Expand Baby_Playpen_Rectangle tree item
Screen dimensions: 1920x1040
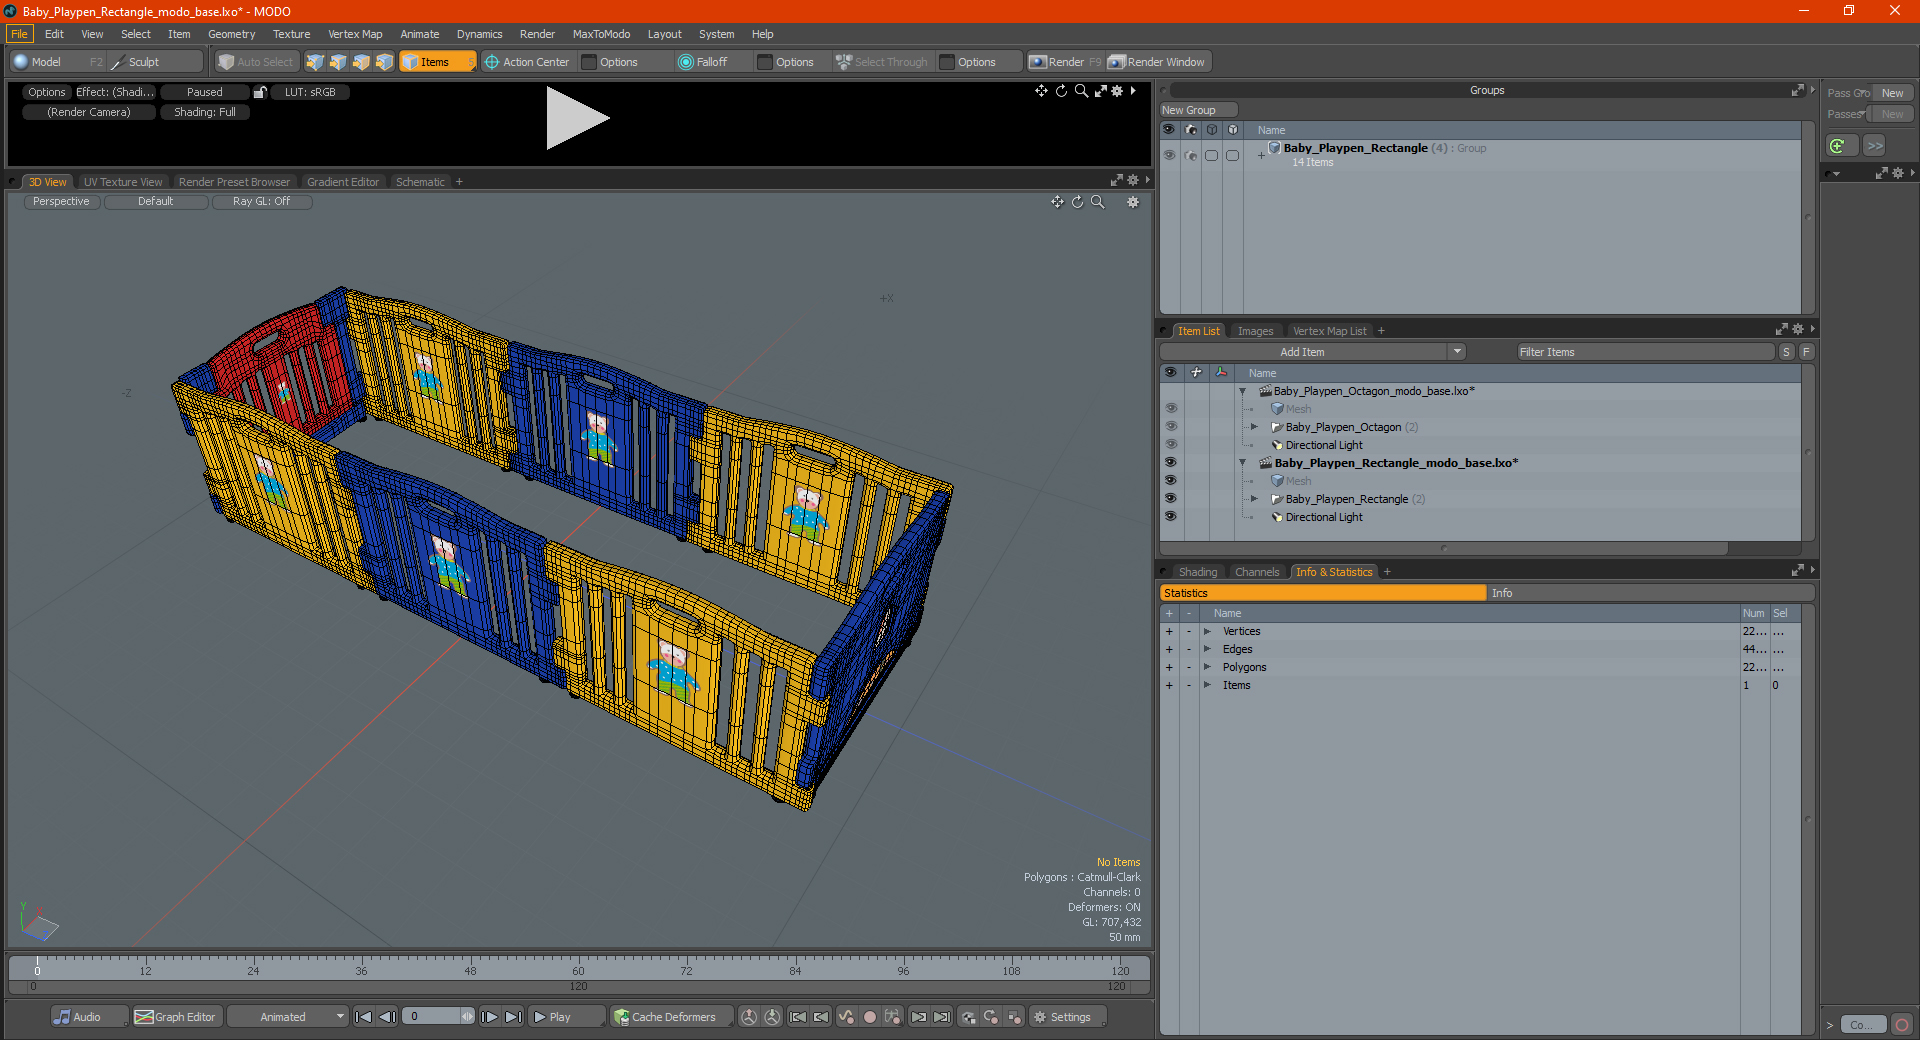coord(1254,499)
